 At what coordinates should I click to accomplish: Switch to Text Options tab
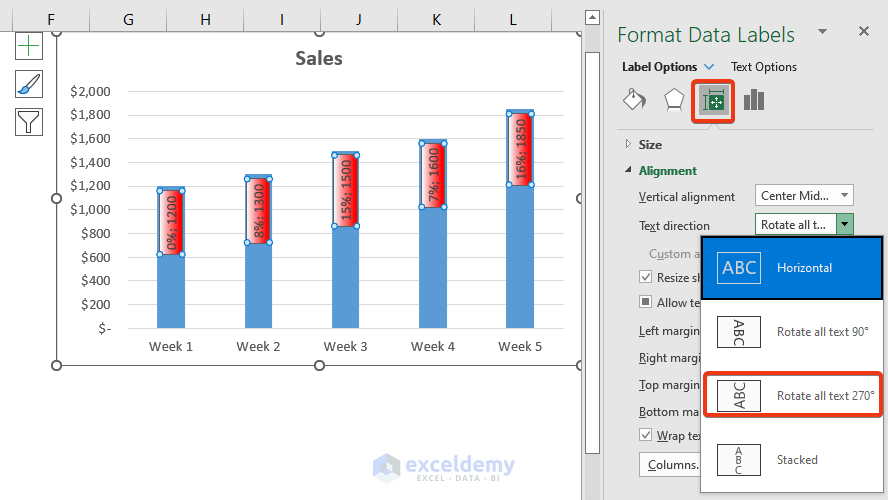[x=763, y=67]
